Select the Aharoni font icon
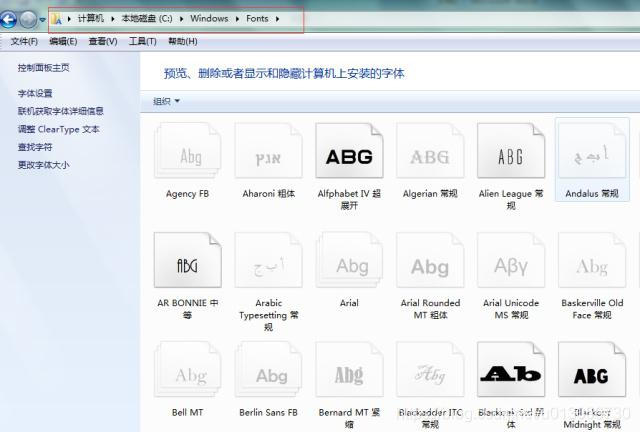640x432 pixels. [269, 151]
